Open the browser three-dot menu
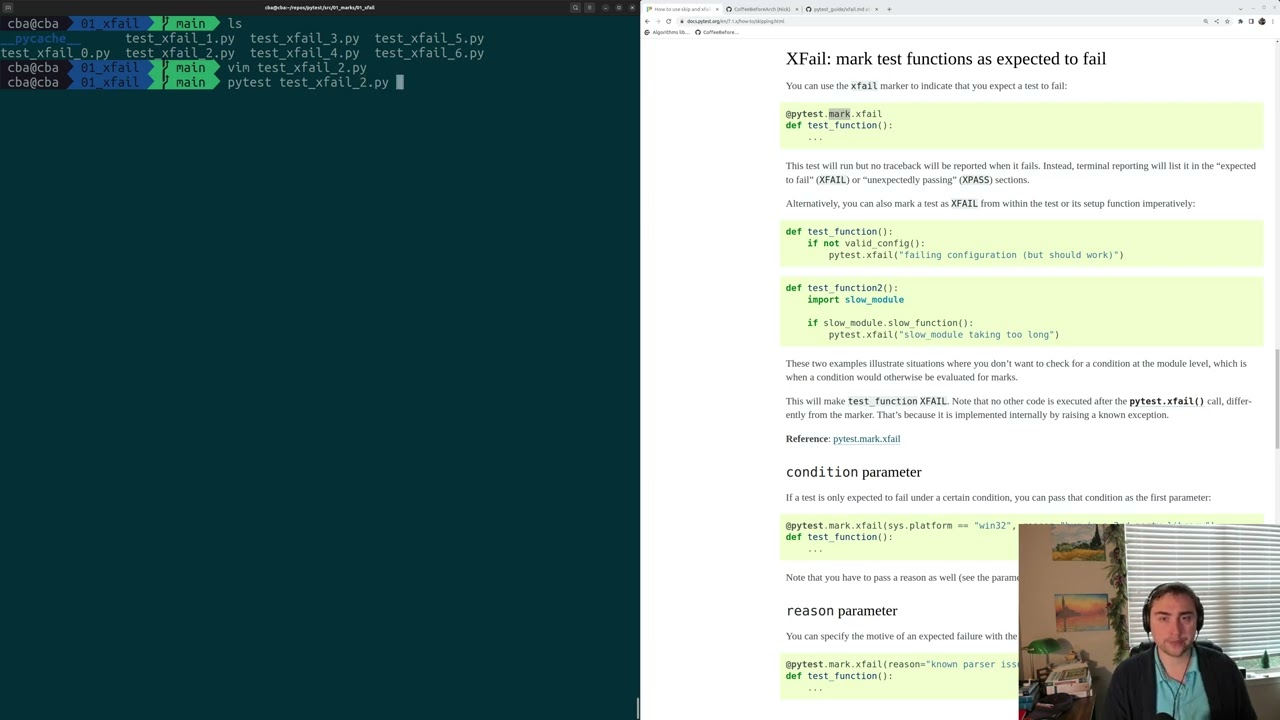The image size is (1280, 720). click(x=1273, y=21)
